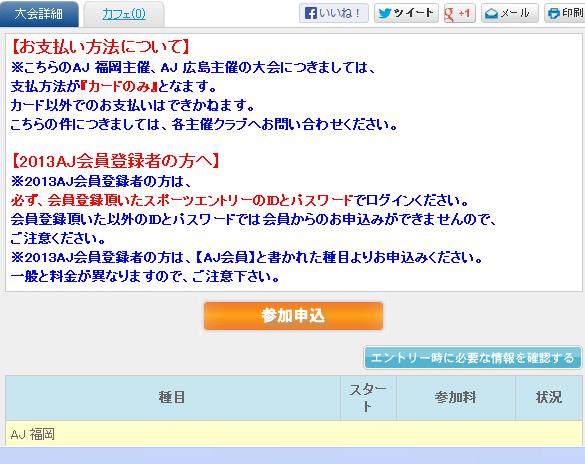585x464 pixels.
Task: Click the 参加料 column header
Action: [x=456, y=398]
